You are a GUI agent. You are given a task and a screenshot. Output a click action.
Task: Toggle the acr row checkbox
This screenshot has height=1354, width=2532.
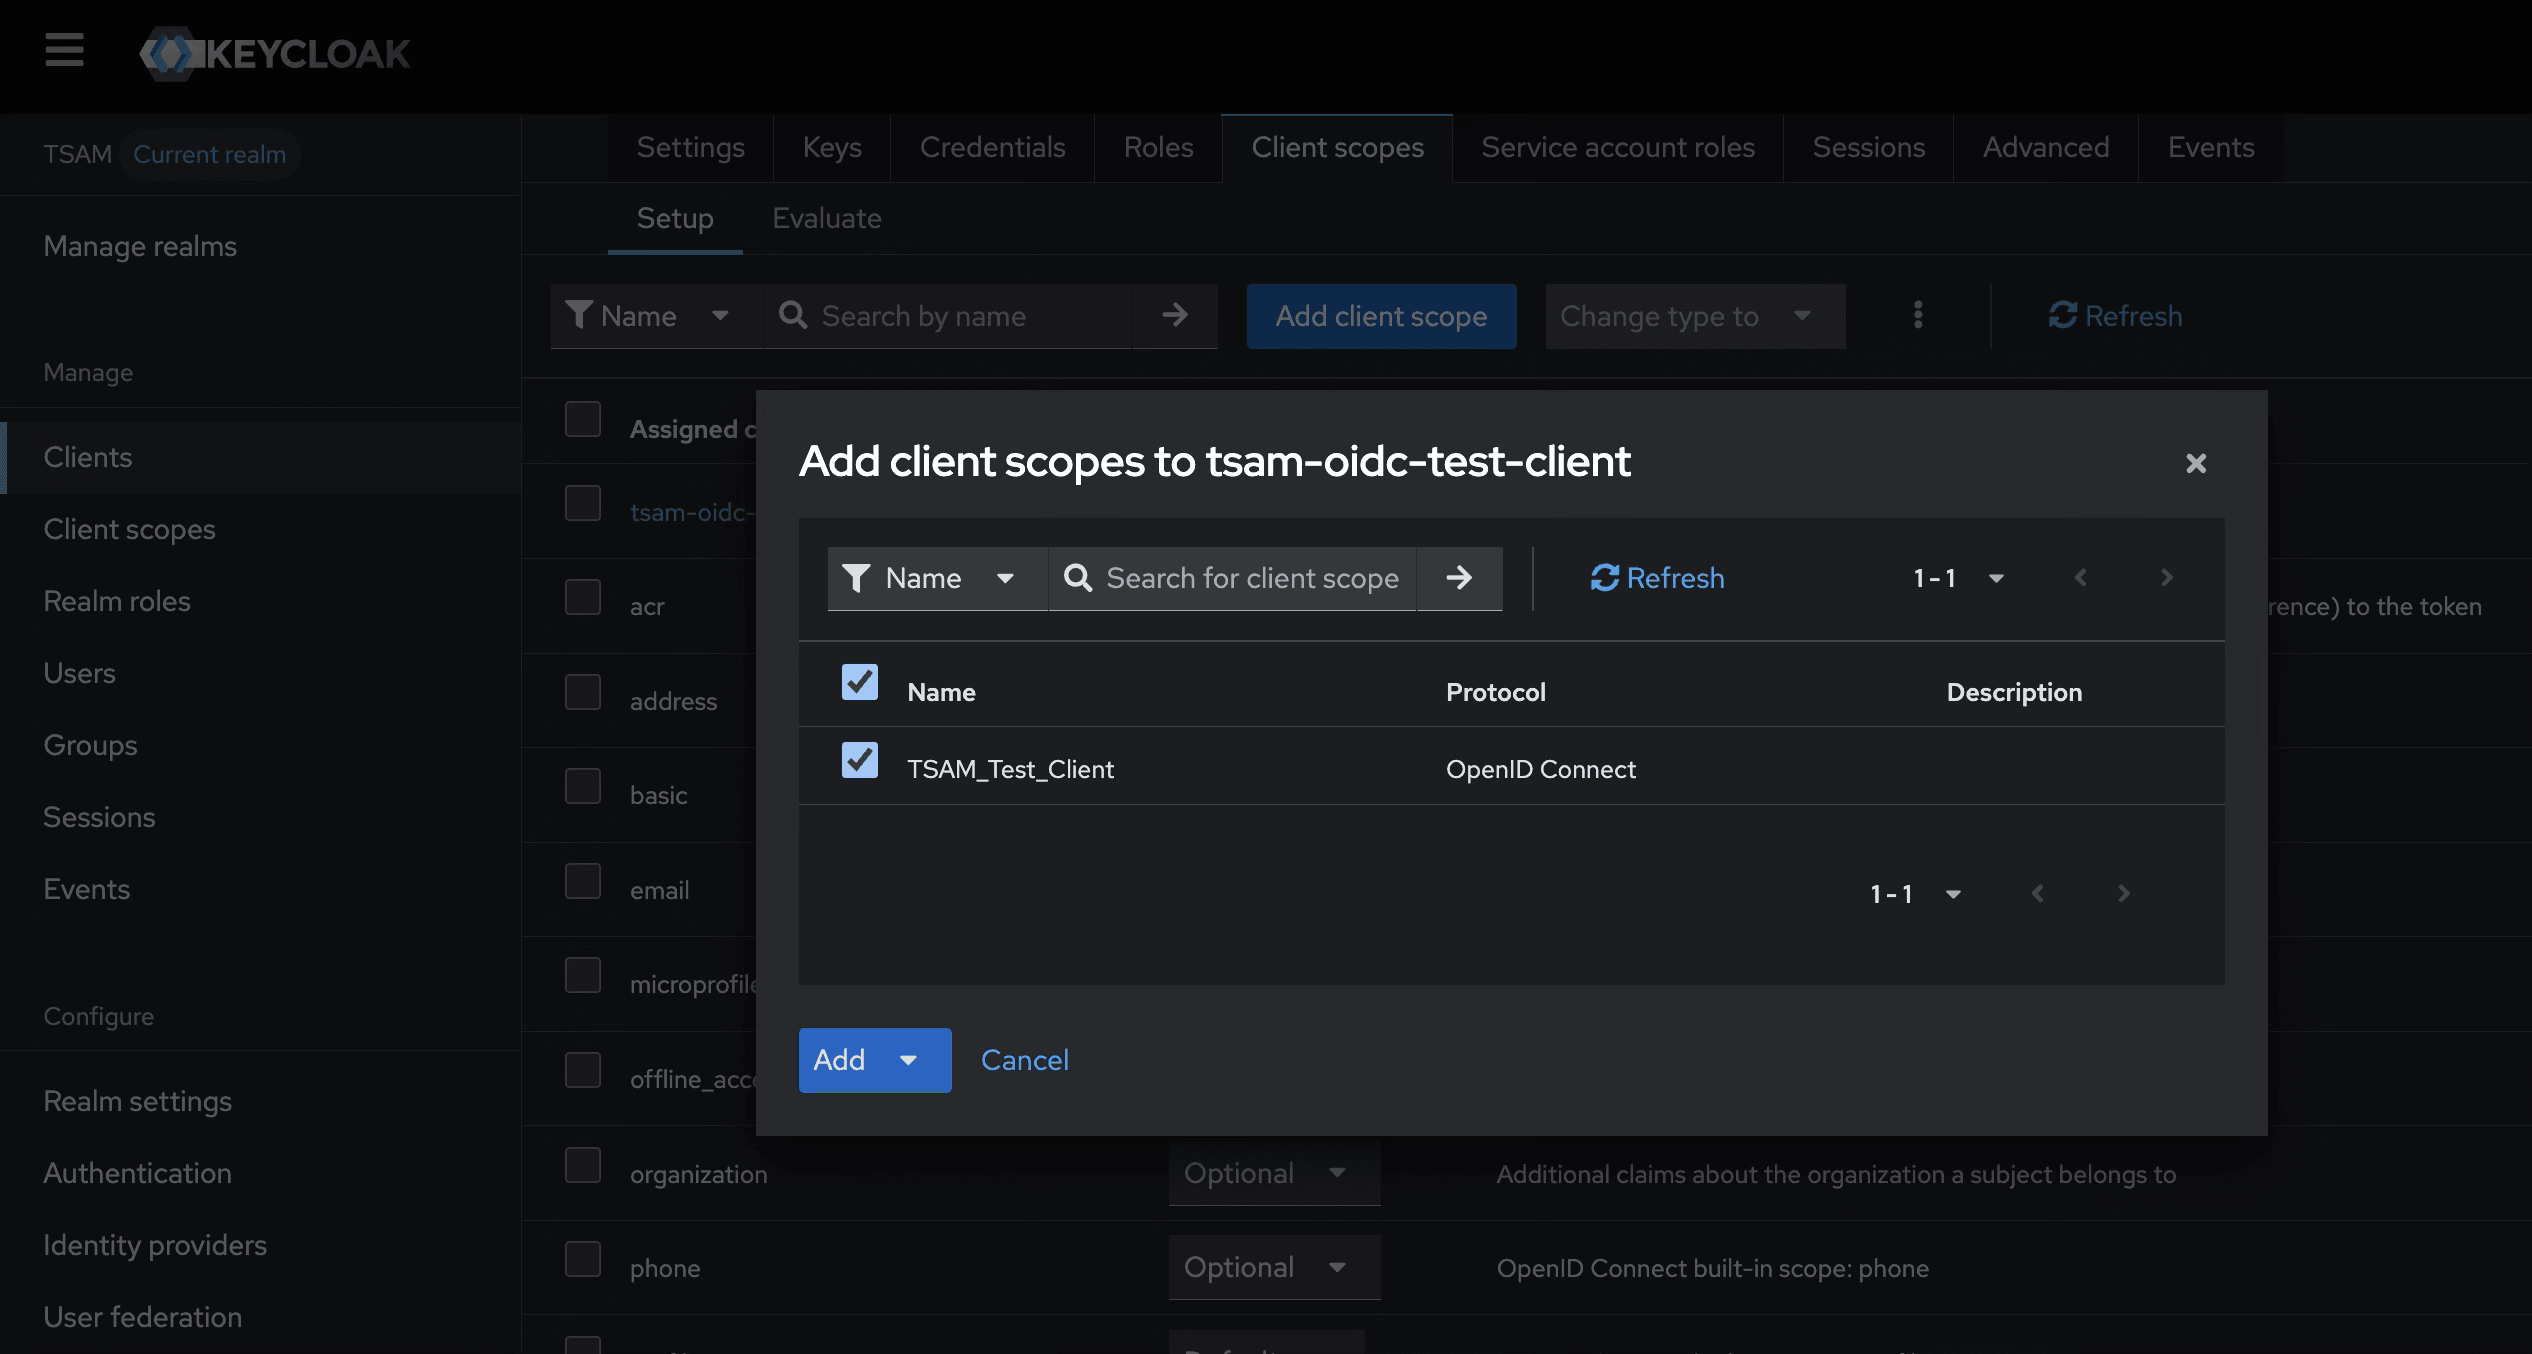(583, 598)
